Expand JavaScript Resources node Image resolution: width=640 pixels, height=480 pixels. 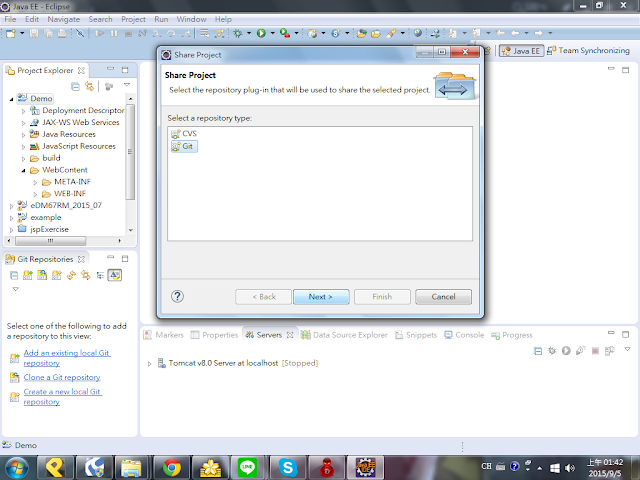coord(23,146)
